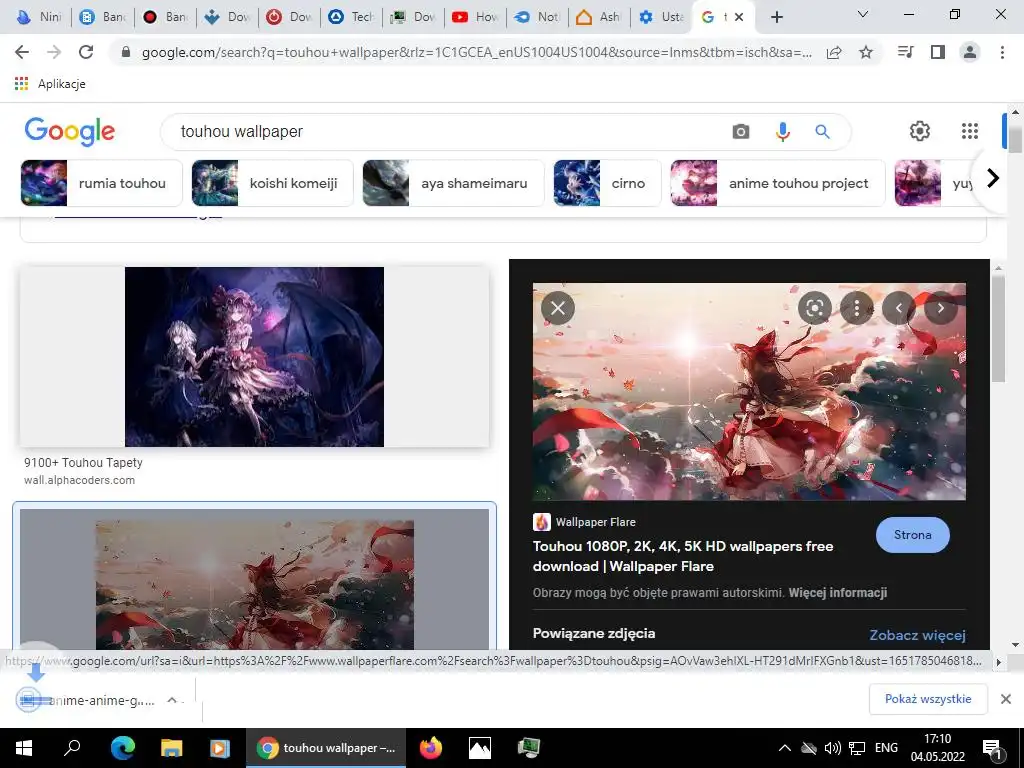
Task: Open volume control in tray
Action: [832, 748]
